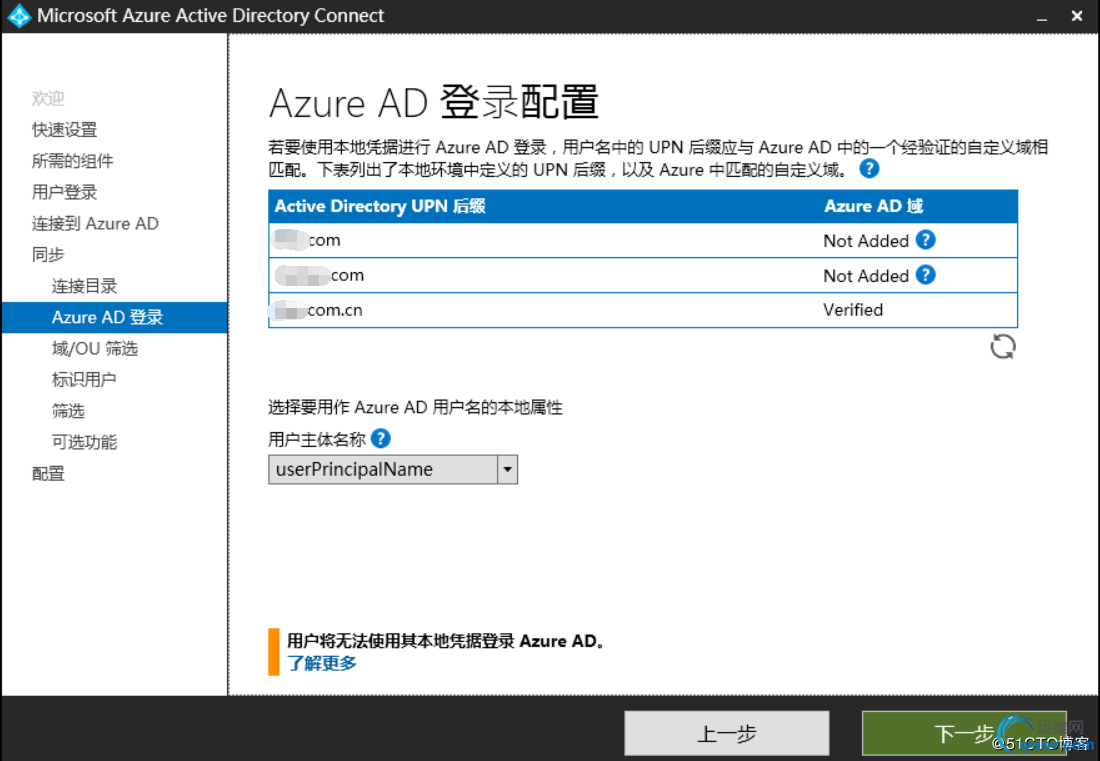Open the 标识用户 step

[x=84, y=379]
